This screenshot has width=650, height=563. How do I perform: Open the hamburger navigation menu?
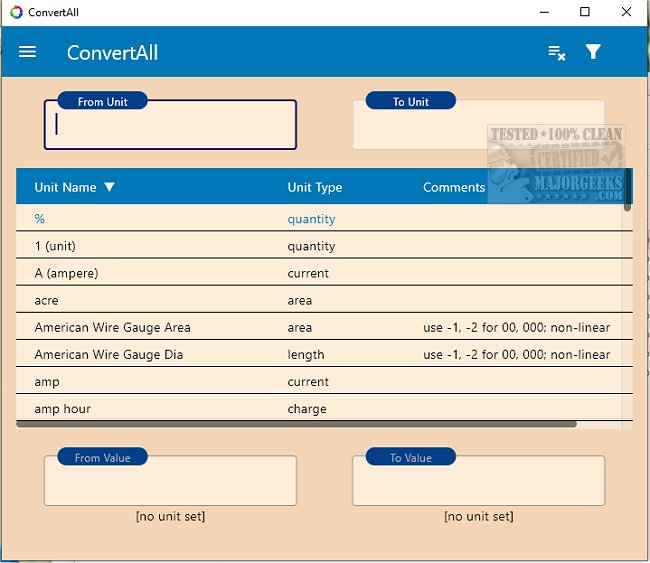coord(27,52)
